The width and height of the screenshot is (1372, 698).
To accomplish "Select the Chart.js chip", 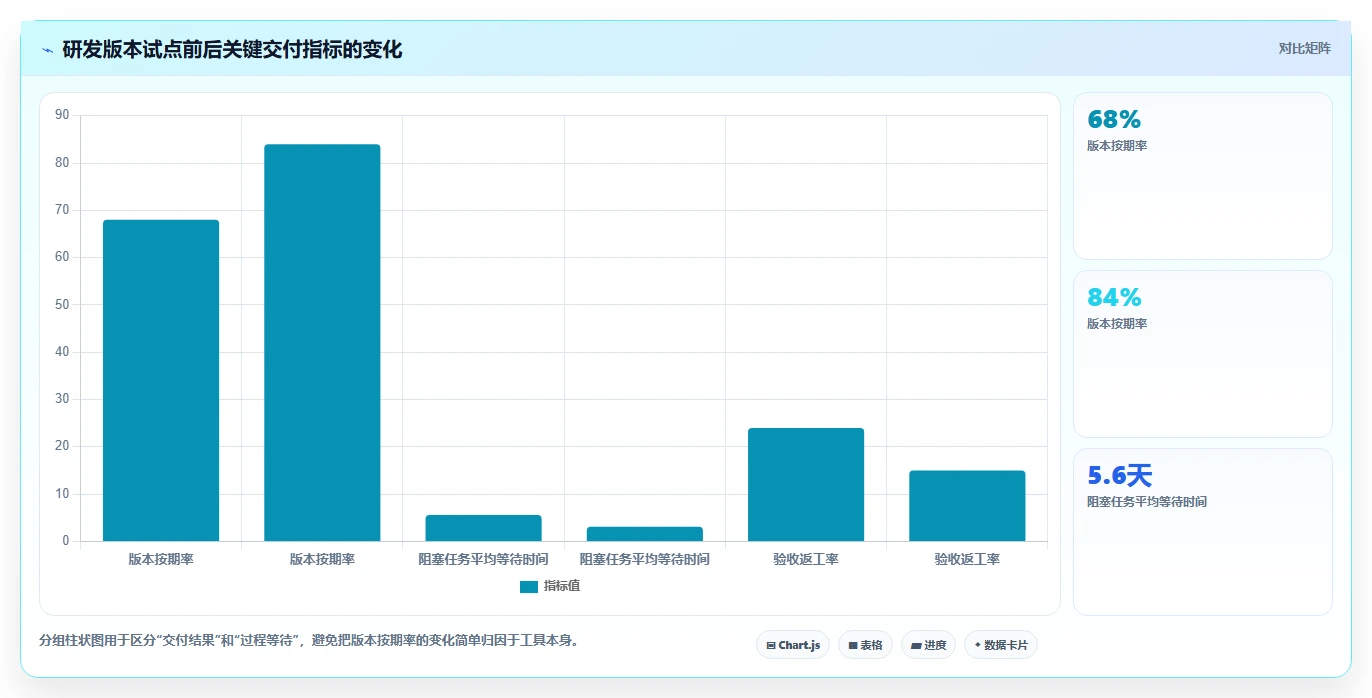I will (x=793, y=645).
